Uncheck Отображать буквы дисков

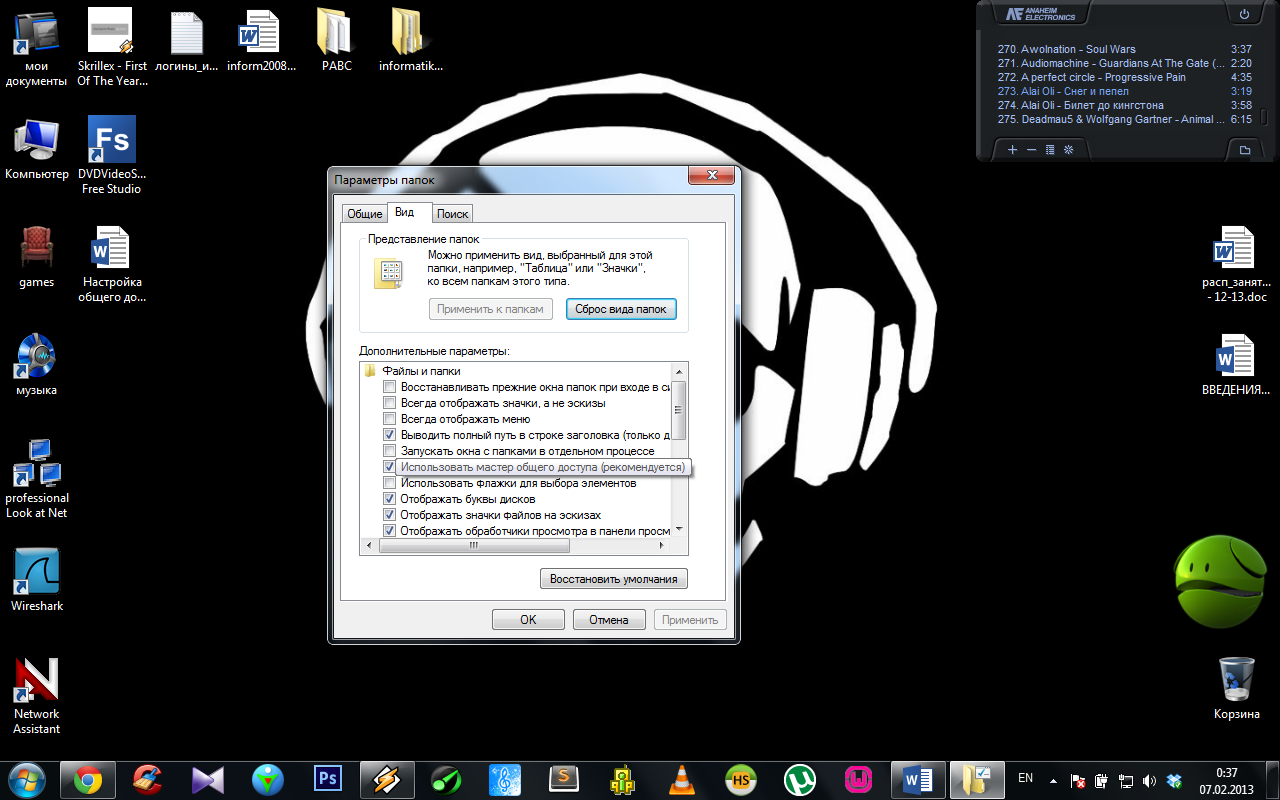coord(390,499)
